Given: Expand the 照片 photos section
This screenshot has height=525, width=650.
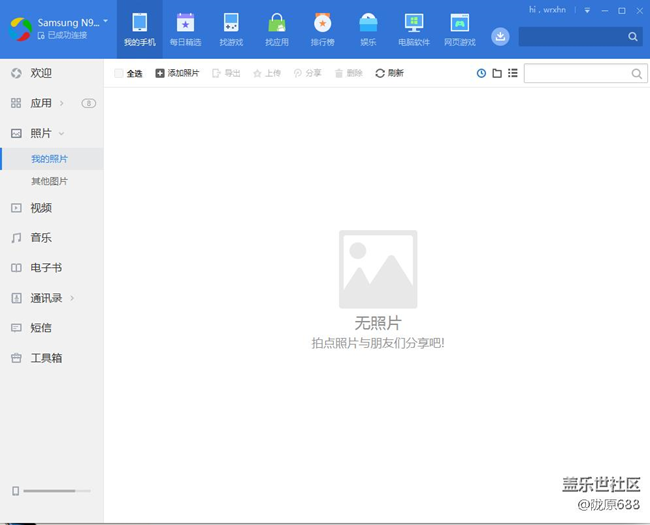Looking at the screenshot, I should tap(41, 133).
